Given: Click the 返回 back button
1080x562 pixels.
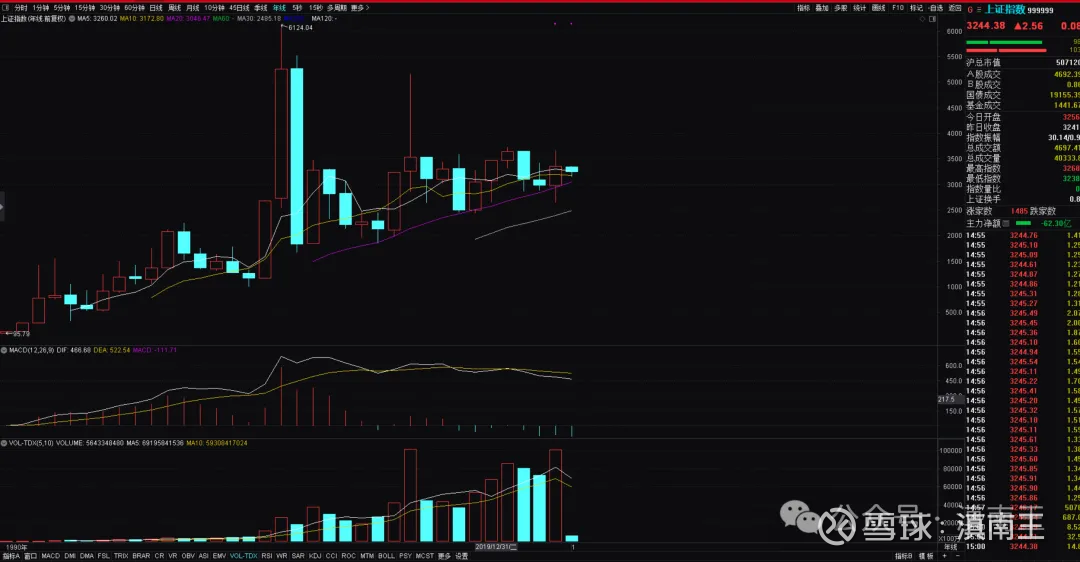Looking at the screenshot, I should pos(955,8).
